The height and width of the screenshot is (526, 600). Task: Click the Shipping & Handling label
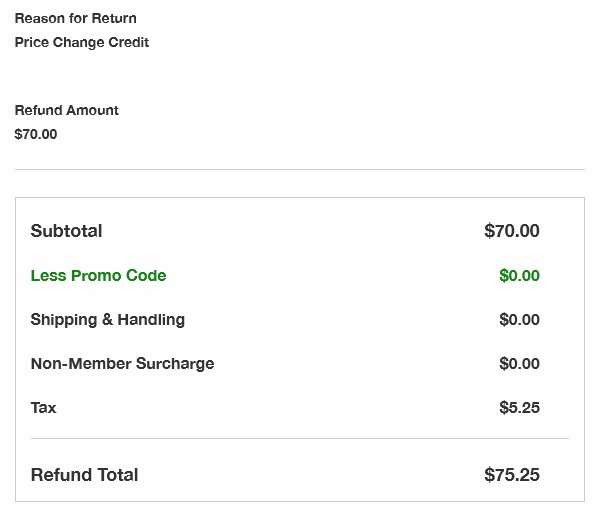click(108, 320)
